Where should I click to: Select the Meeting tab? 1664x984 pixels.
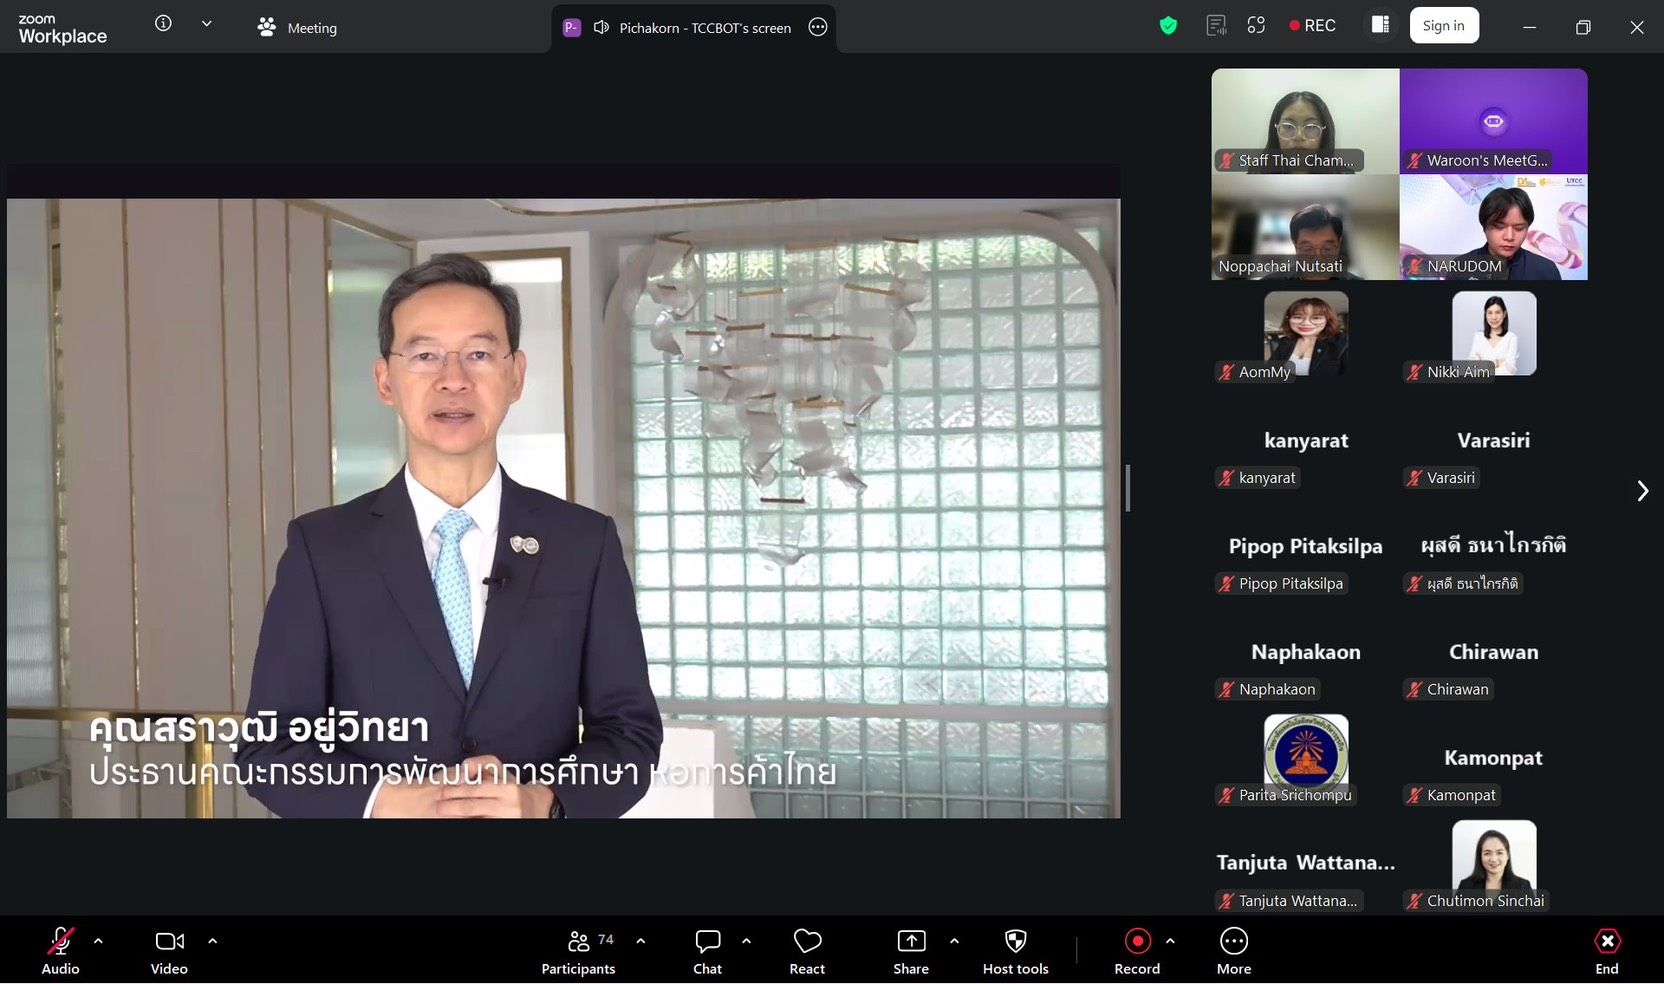297,28
